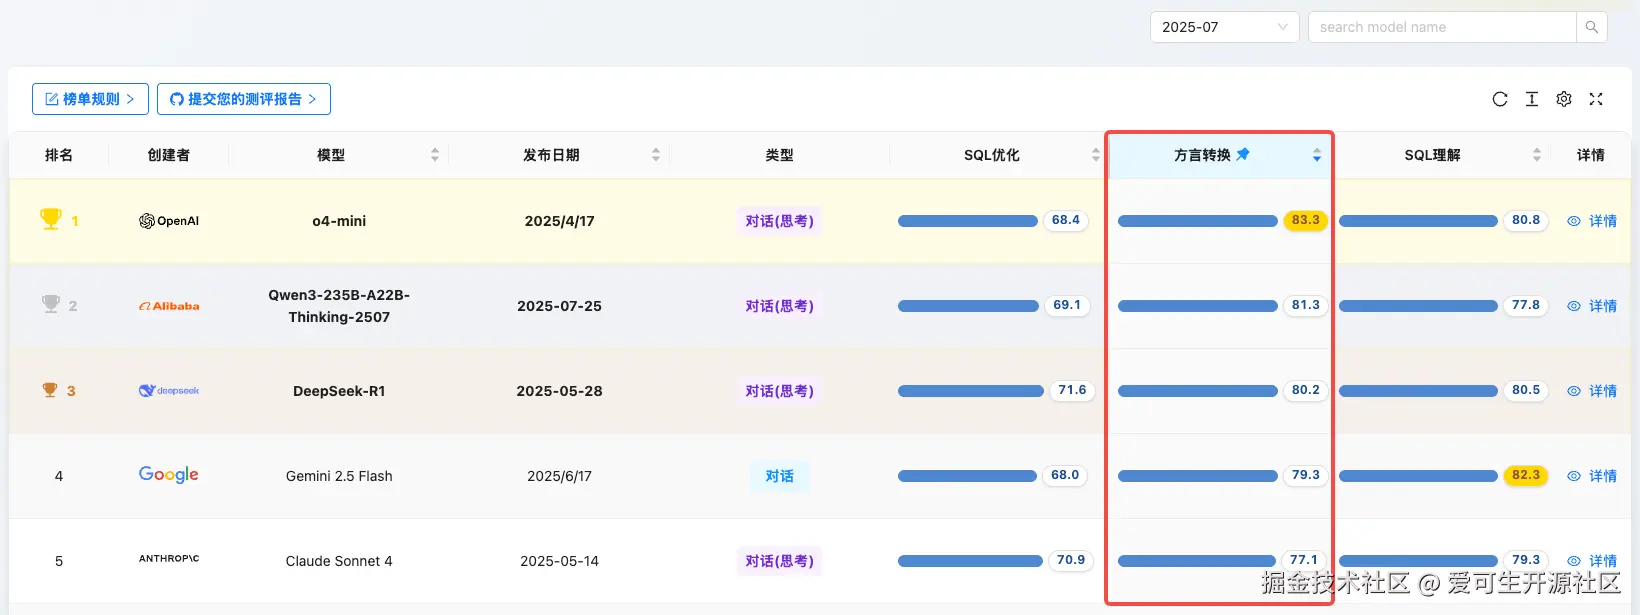This screenshot has height=615, width=1640.
Task: Click o4-mini SQL优化 progress bar
Action: point(968,221)
